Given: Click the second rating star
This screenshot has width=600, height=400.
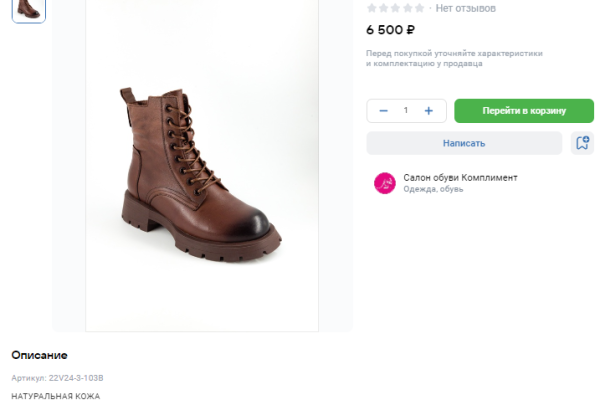Looking at the screenshot, I should [x=383, y=8].
